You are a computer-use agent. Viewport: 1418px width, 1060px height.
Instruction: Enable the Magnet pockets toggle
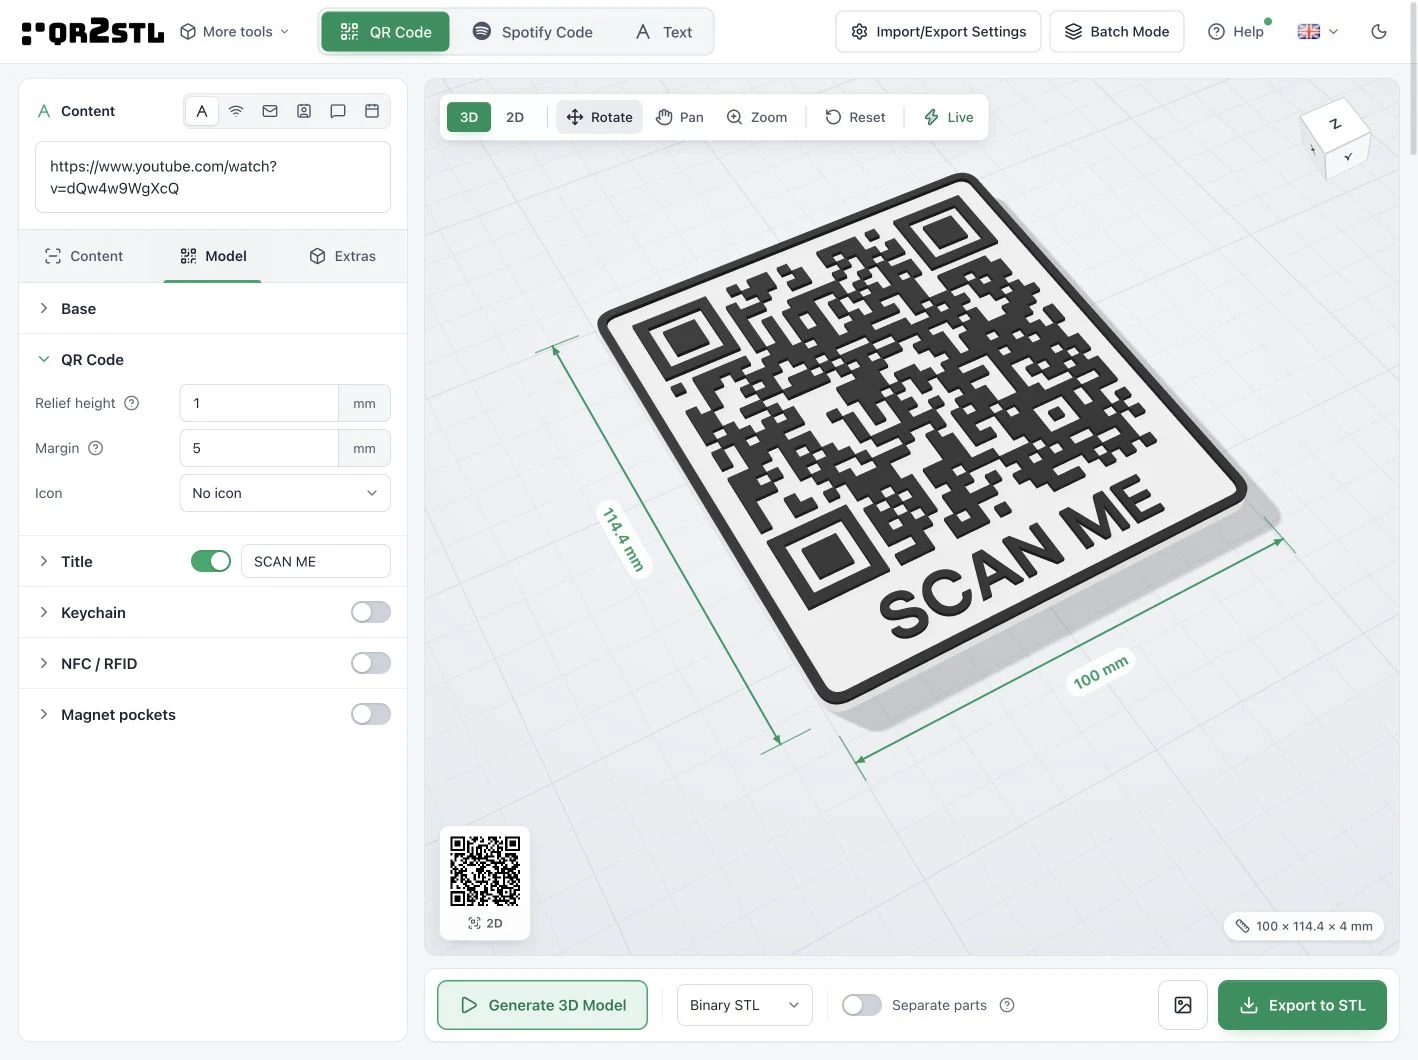[371, 714]
